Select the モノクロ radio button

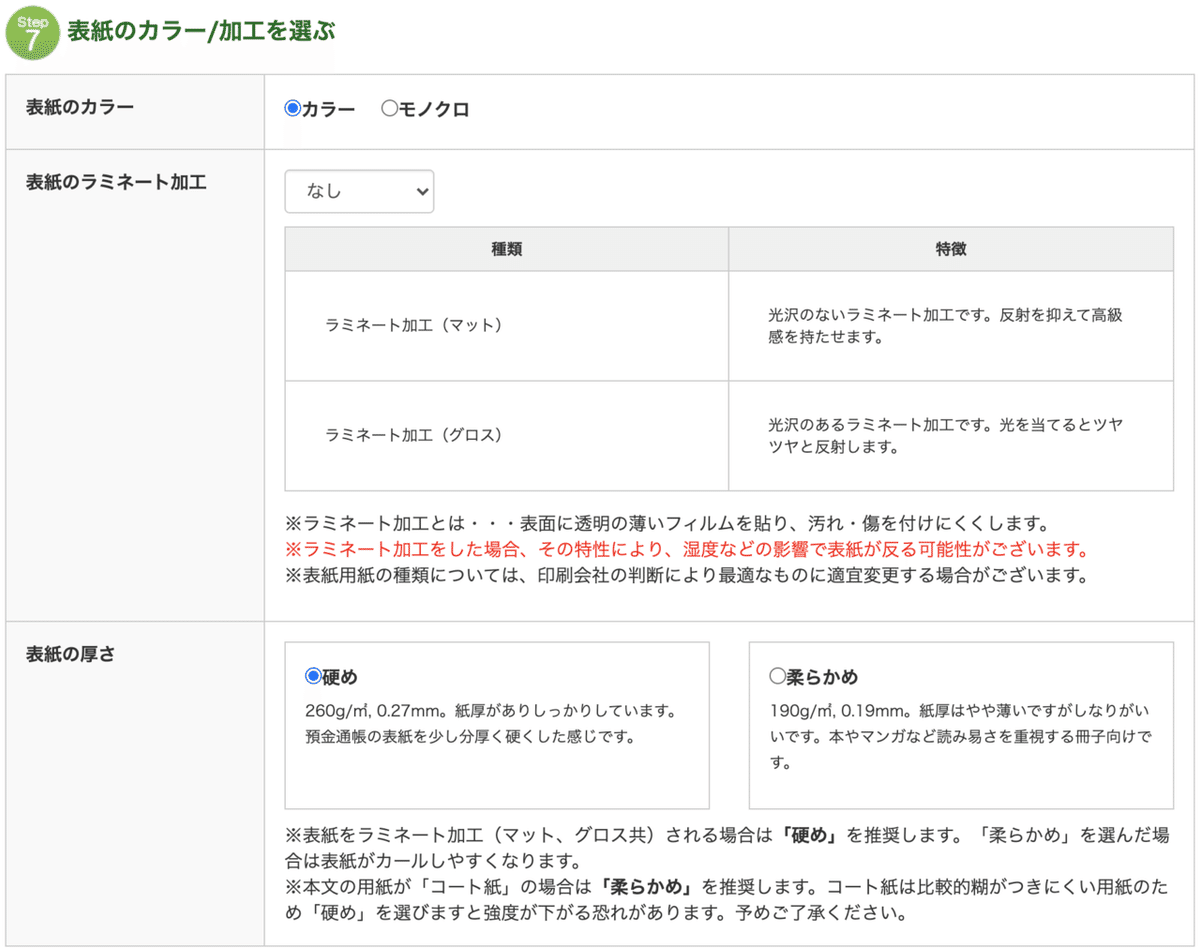[x=390, y=110]
